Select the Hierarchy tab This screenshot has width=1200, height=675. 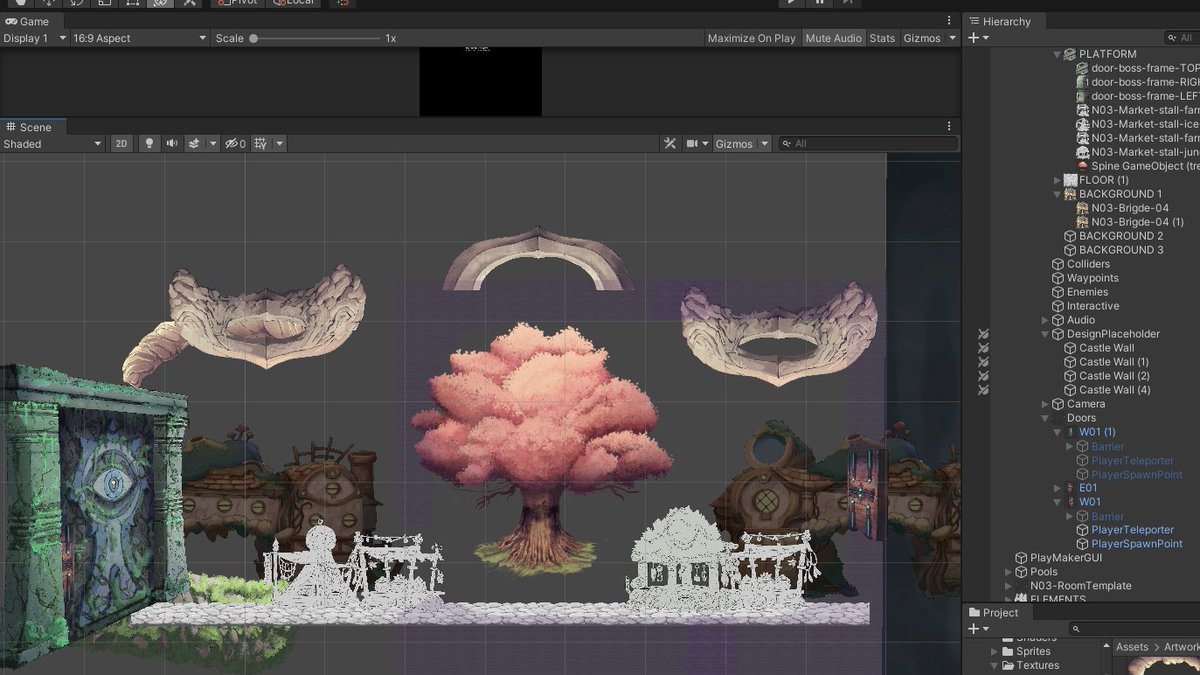coord(1005,21)
